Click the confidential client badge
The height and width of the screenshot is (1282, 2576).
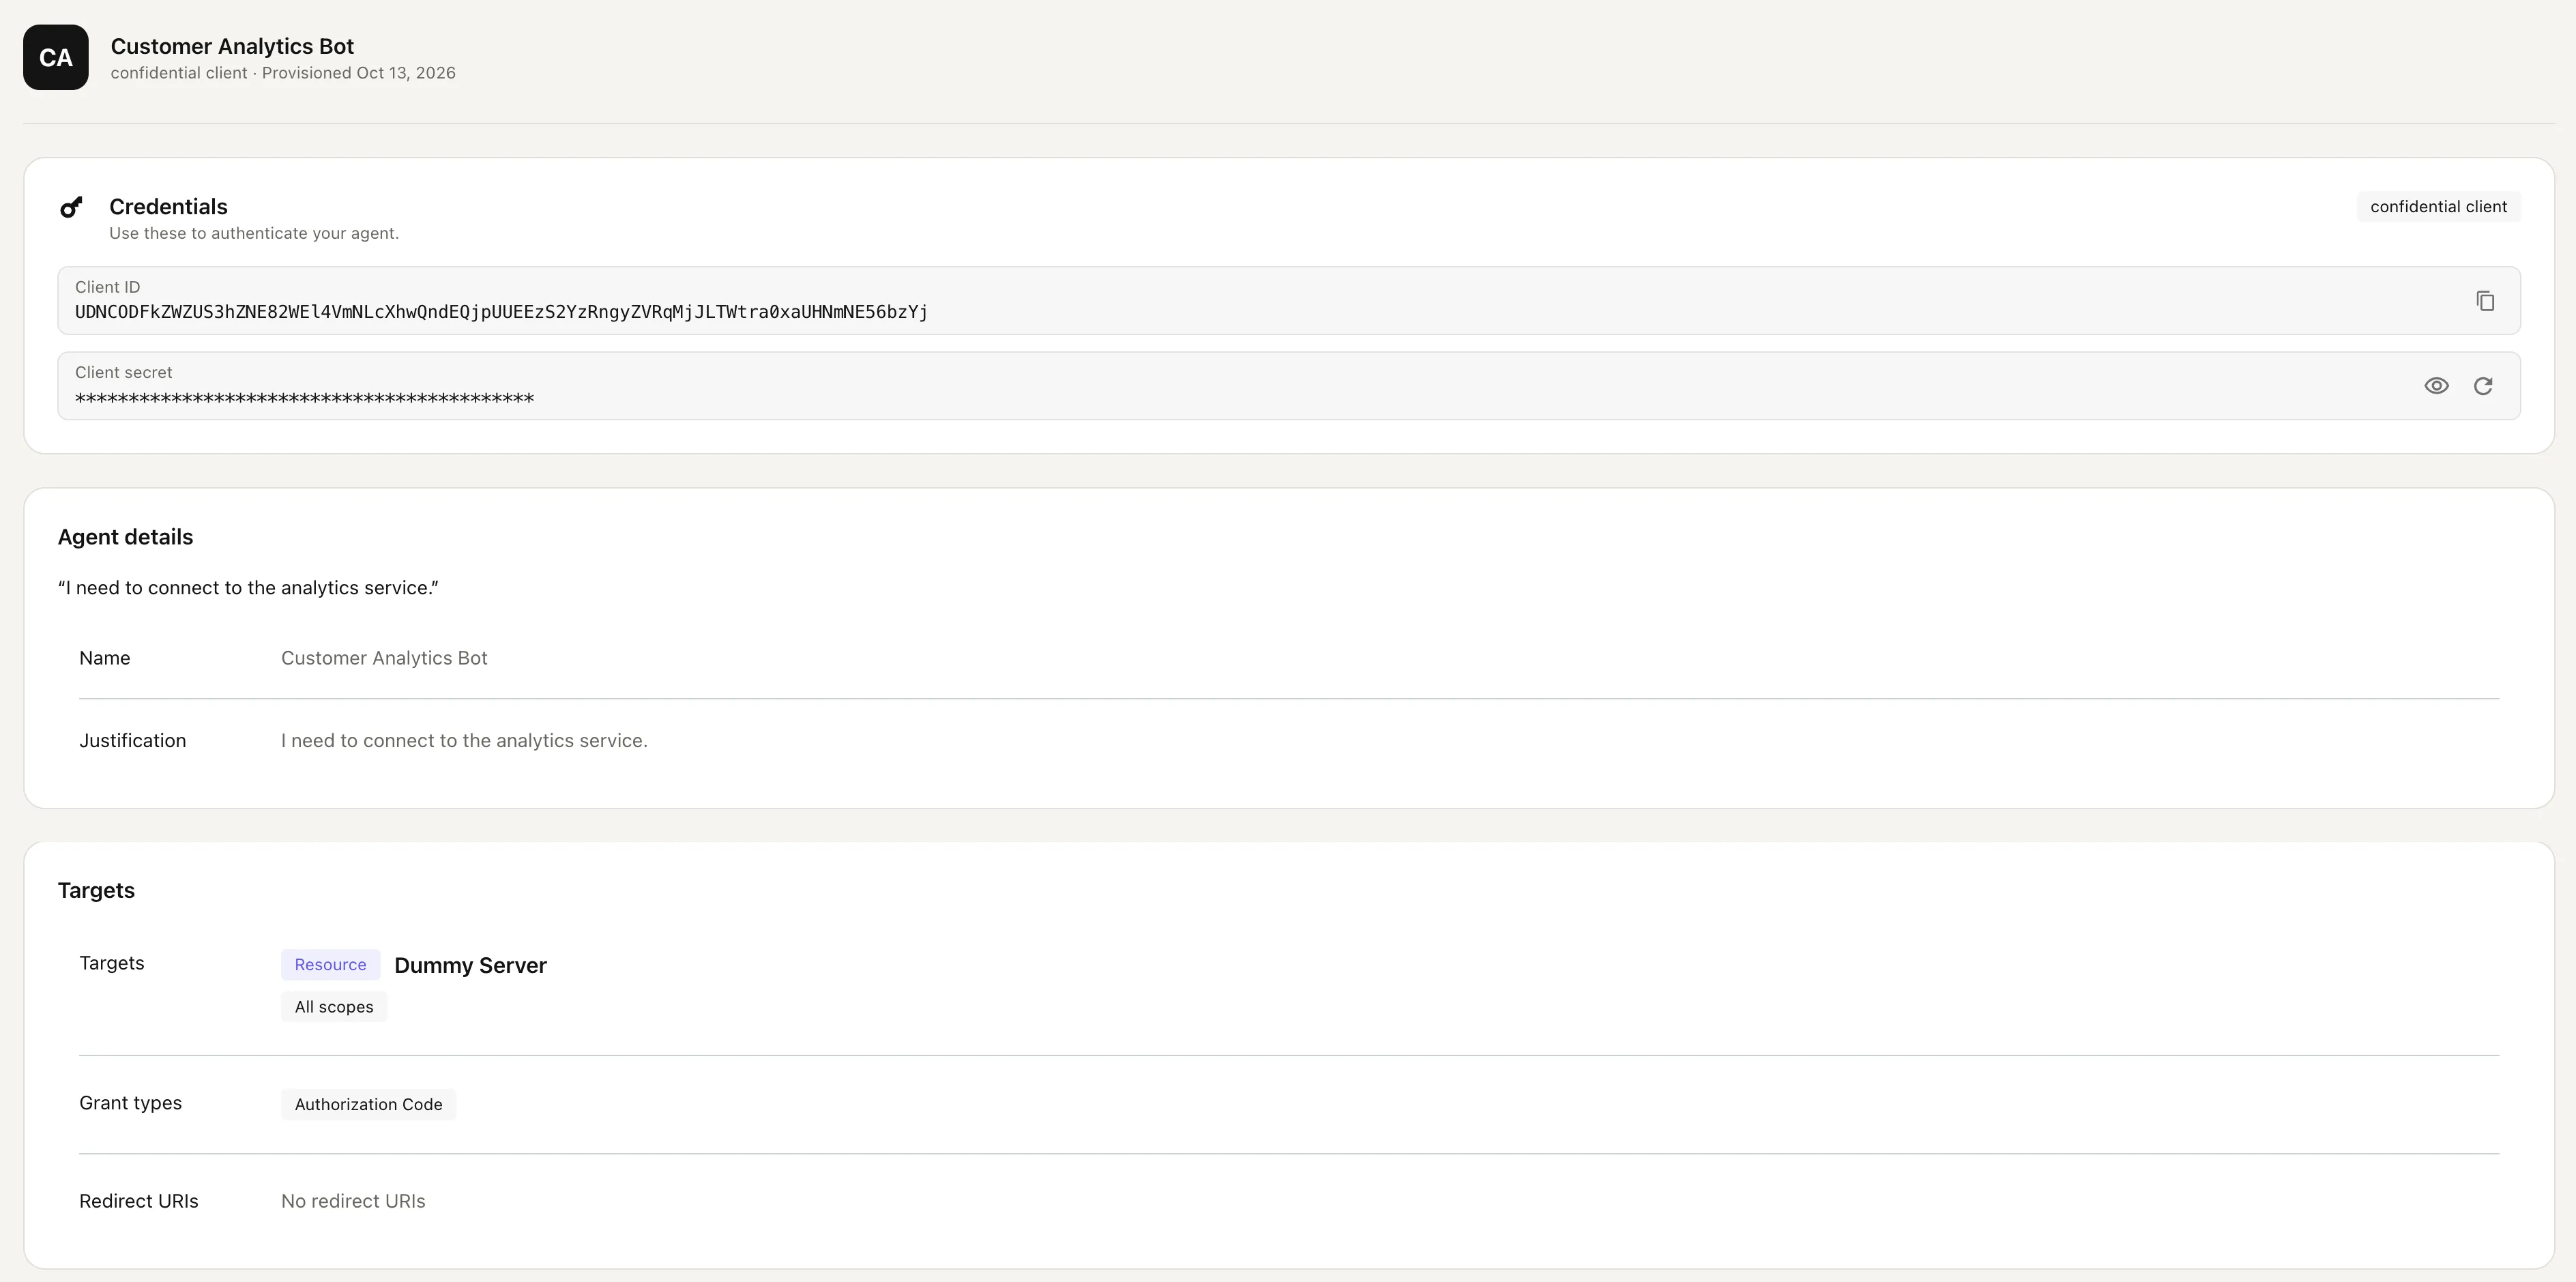(x=2438, y=207)
